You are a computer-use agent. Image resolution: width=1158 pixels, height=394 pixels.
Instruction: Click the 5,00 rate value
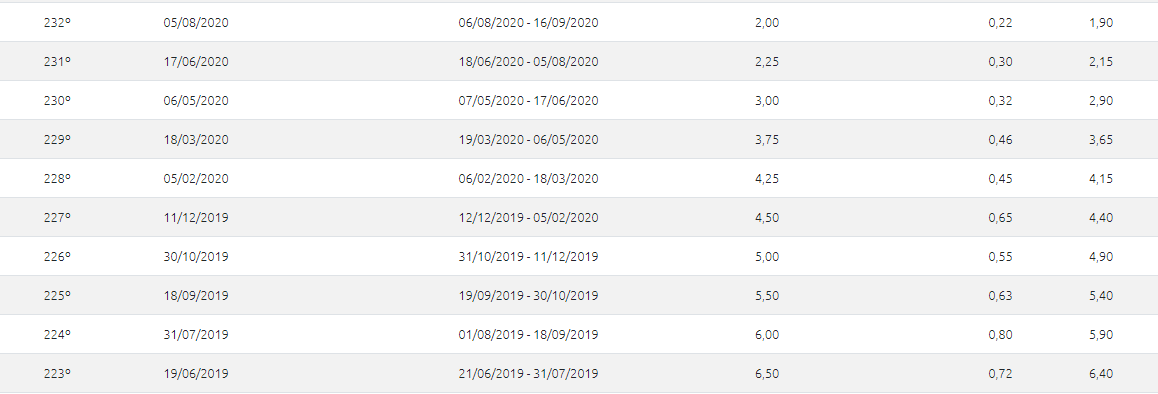[767, 257]
